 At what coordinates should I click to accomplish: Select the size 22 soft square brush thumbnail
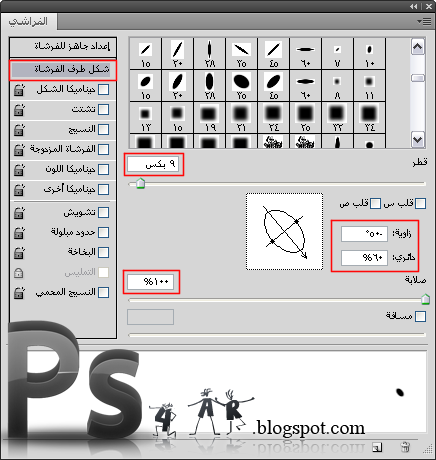pyautogui.click(x=337, y=117)
